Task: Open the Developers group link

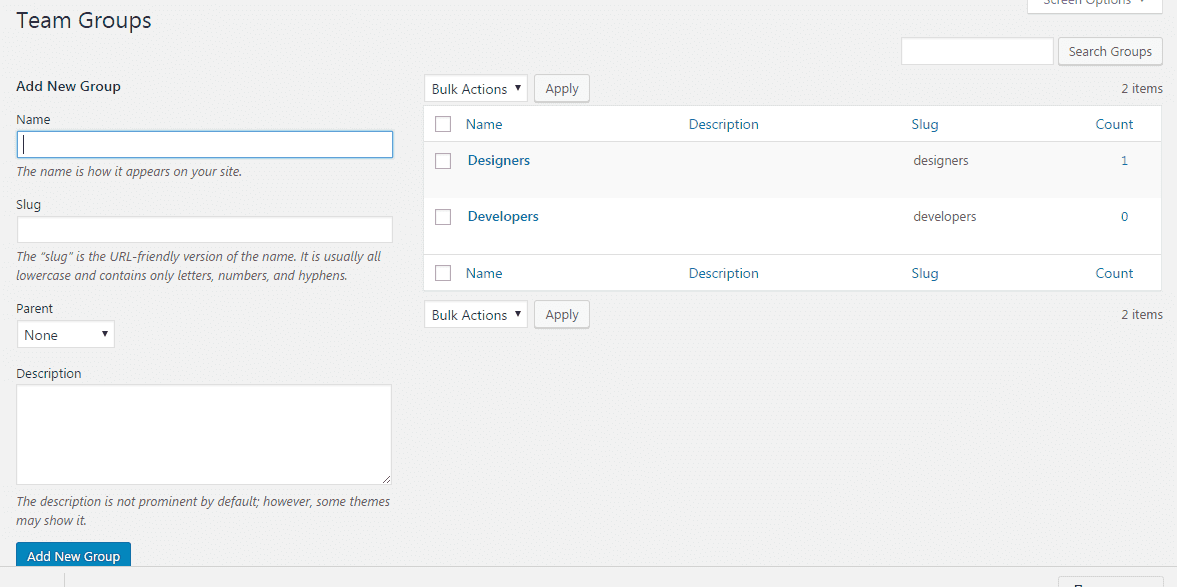Action: coord(503,216)
